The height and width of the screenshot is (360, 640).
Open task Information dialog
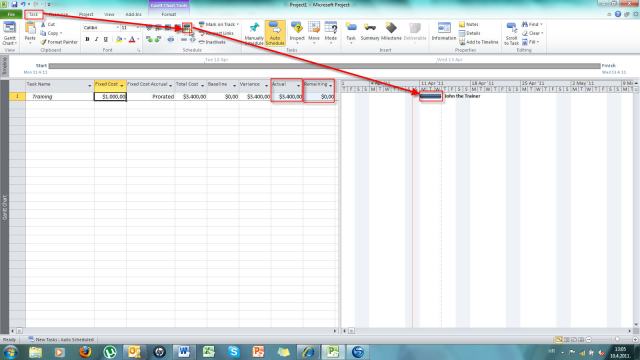coord(444,32)
